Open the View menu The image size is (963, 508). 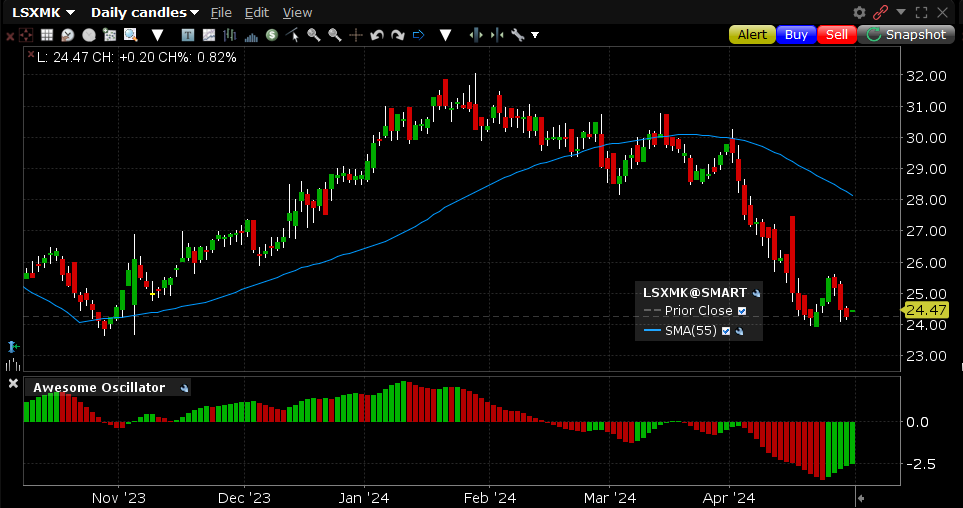(297, 12)
